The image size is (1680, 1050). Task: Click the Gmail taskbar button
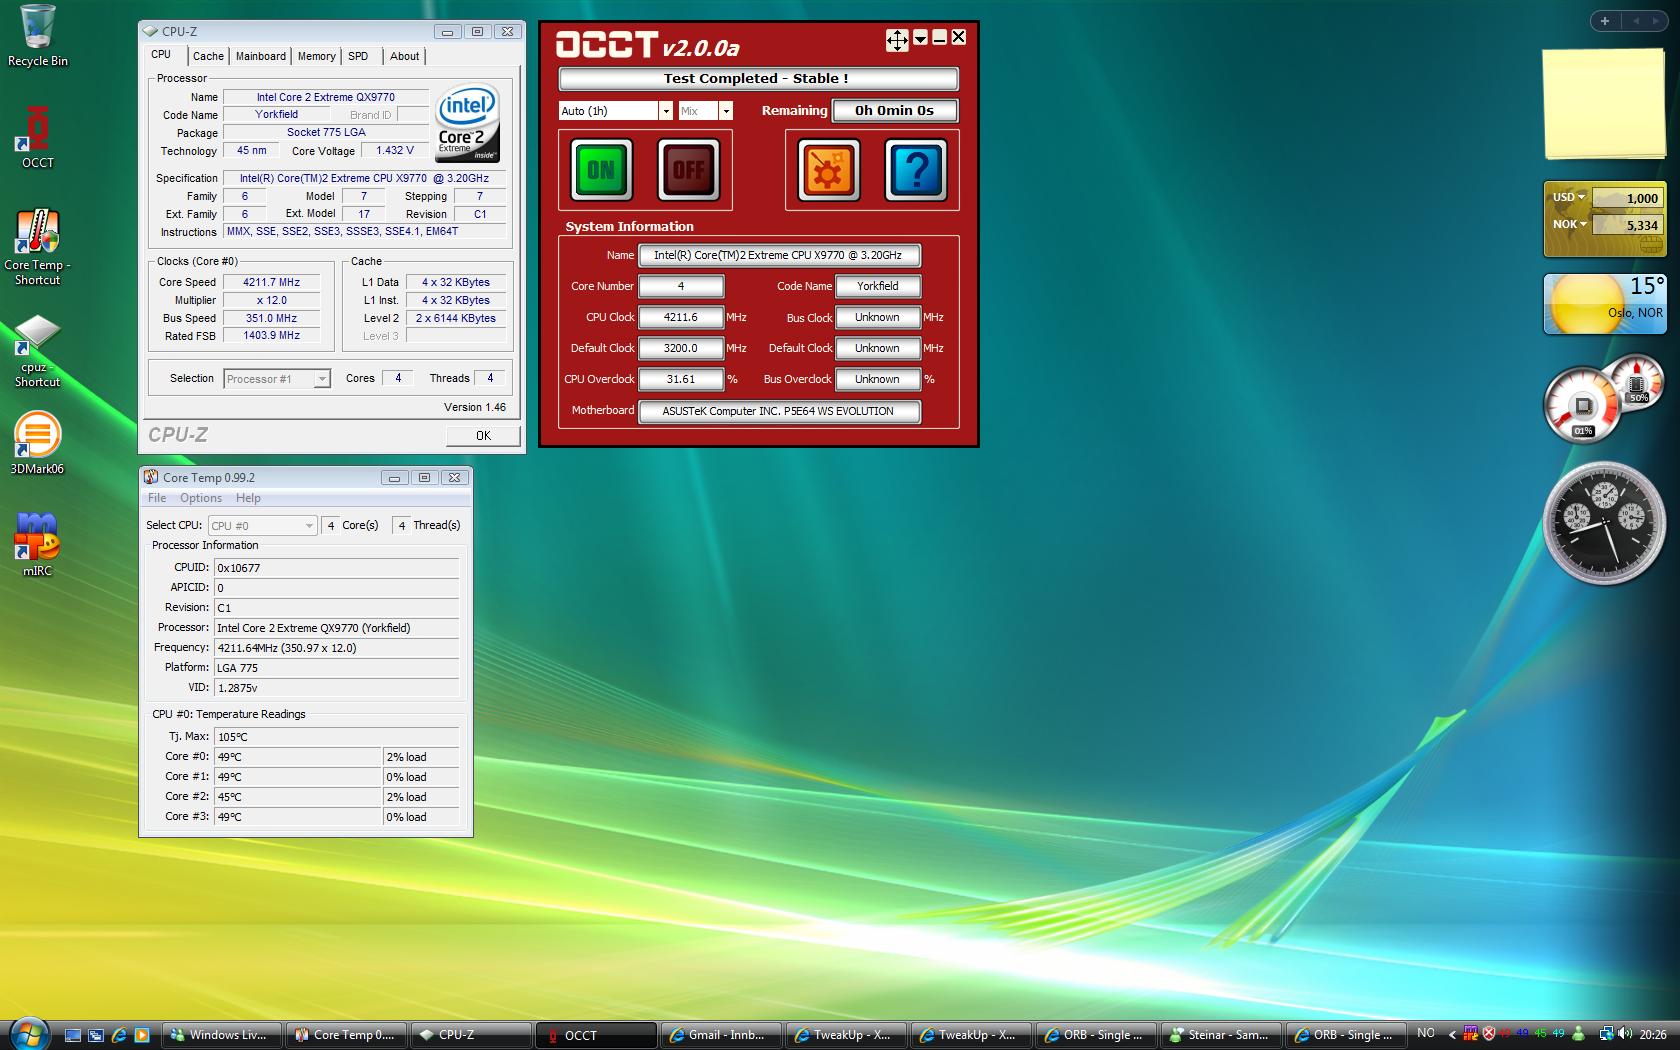pyautogui.click(x=721, y=1035)
